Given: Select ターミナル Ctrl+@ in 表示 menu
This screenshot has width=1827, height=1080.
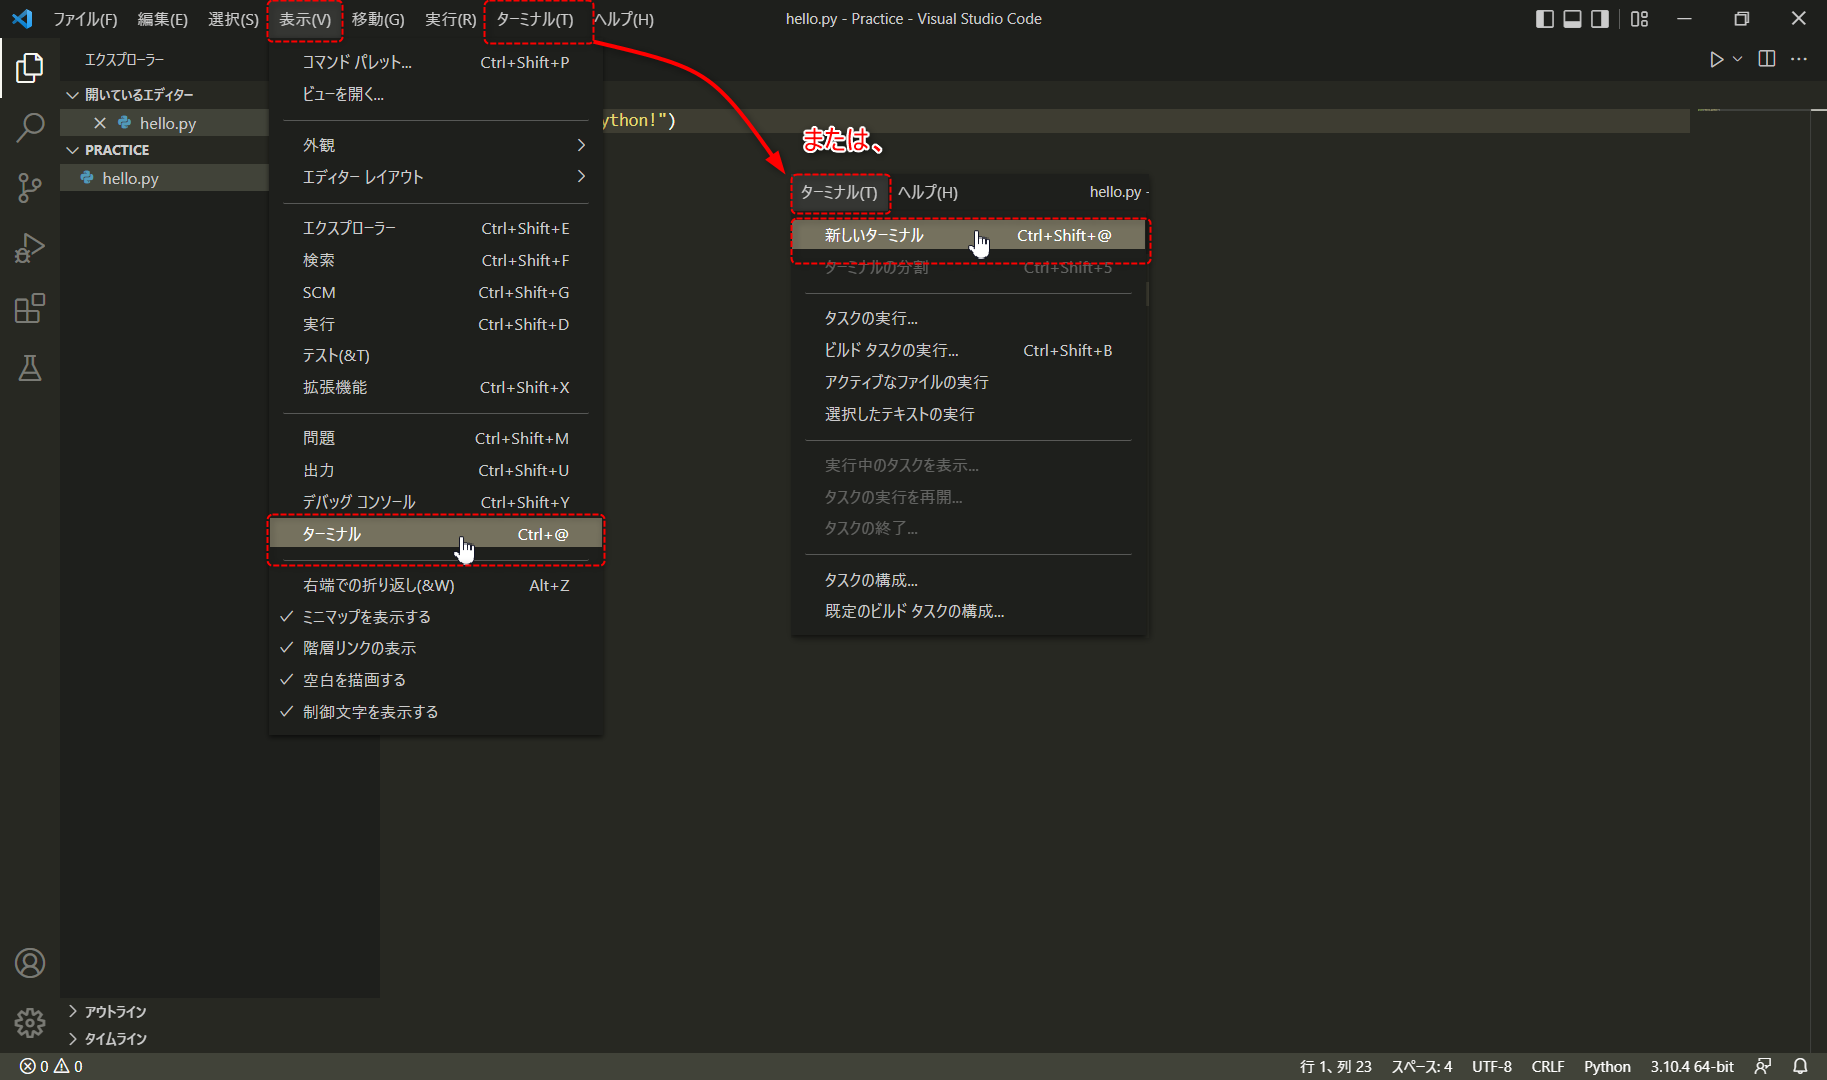Looking at the screenshot, I should click(x=436, y=534).
